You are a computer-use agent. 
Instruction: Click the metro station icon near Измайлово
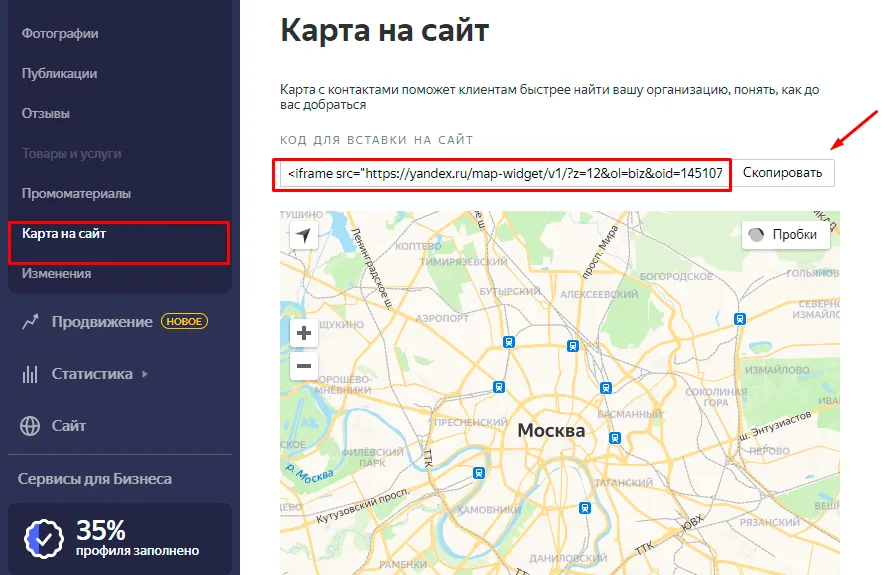(x=739, y=319)
